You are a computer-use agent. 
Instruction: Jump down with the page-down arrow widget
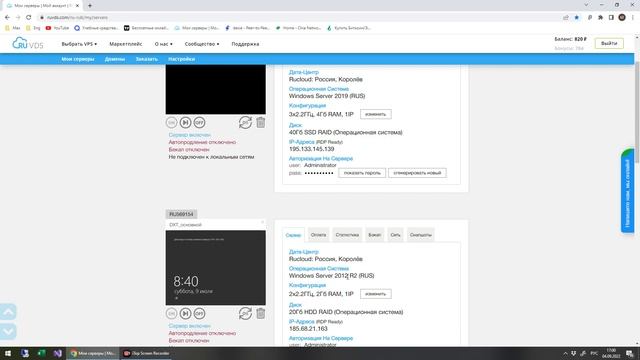click(8, 331)
